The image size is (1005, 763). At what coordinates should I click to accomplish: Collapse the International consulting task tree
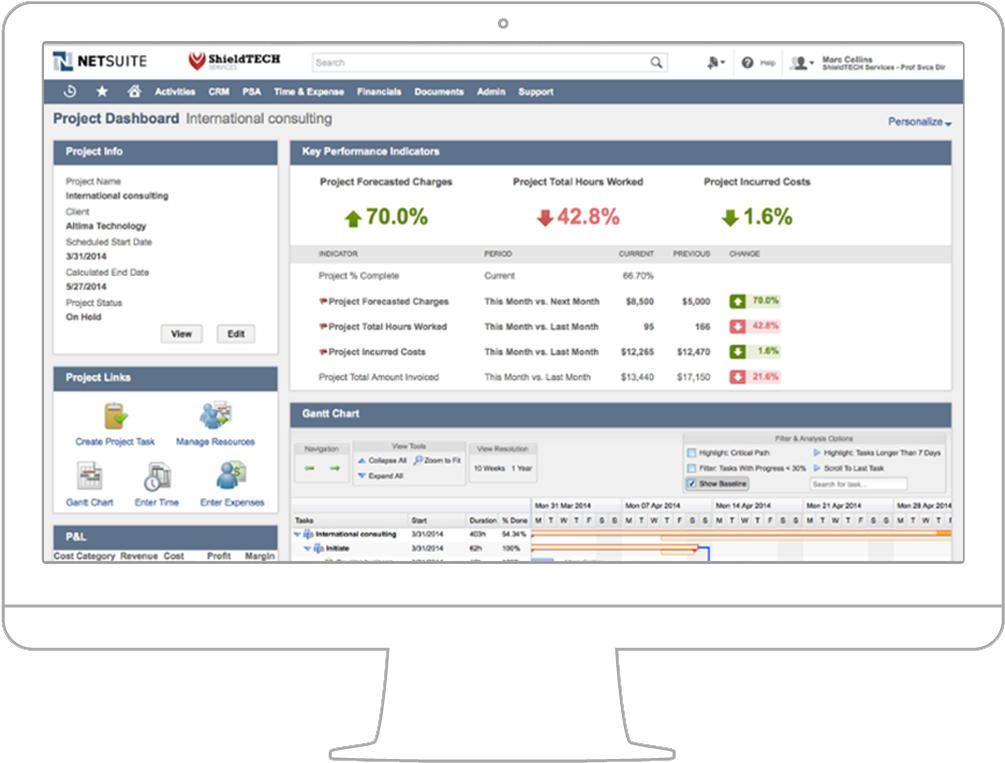point(295,534)
